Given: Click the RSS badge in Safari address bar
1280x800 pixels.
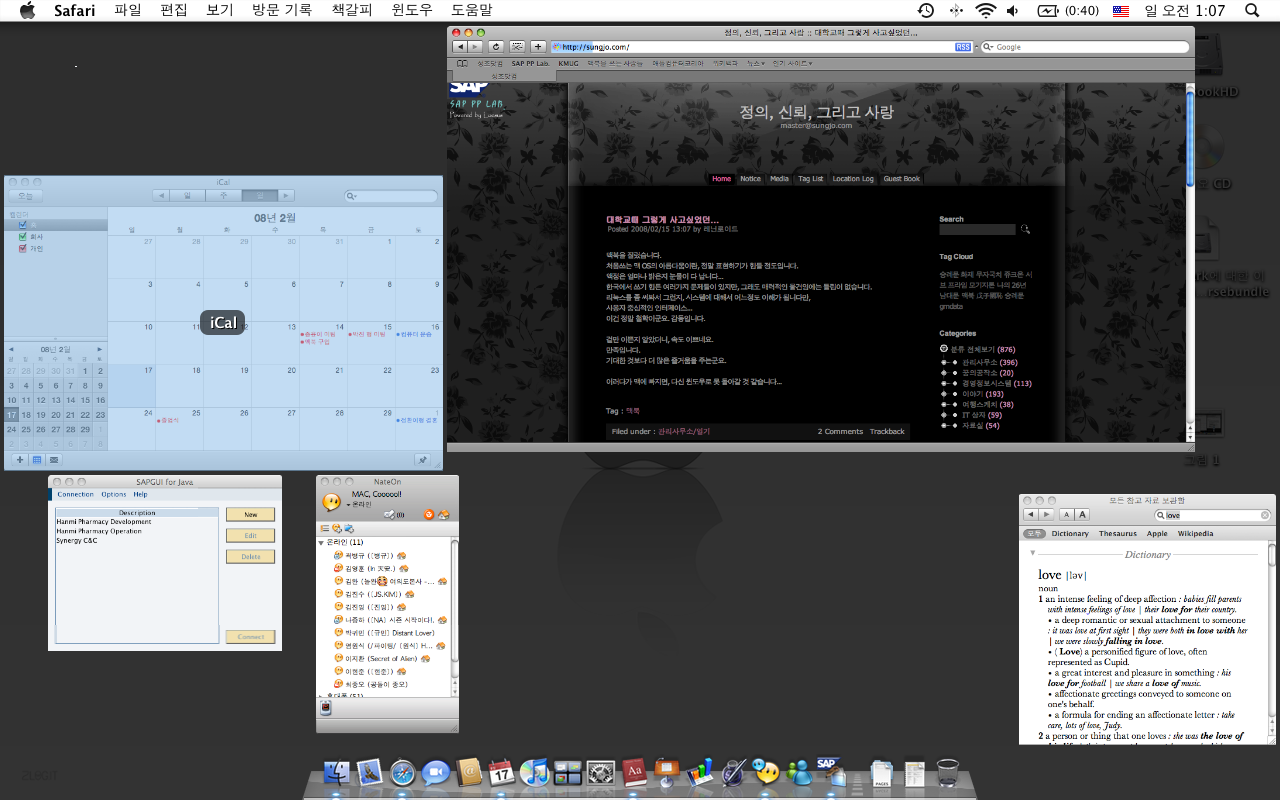Looking at the screenshot, I should [963, 47].
